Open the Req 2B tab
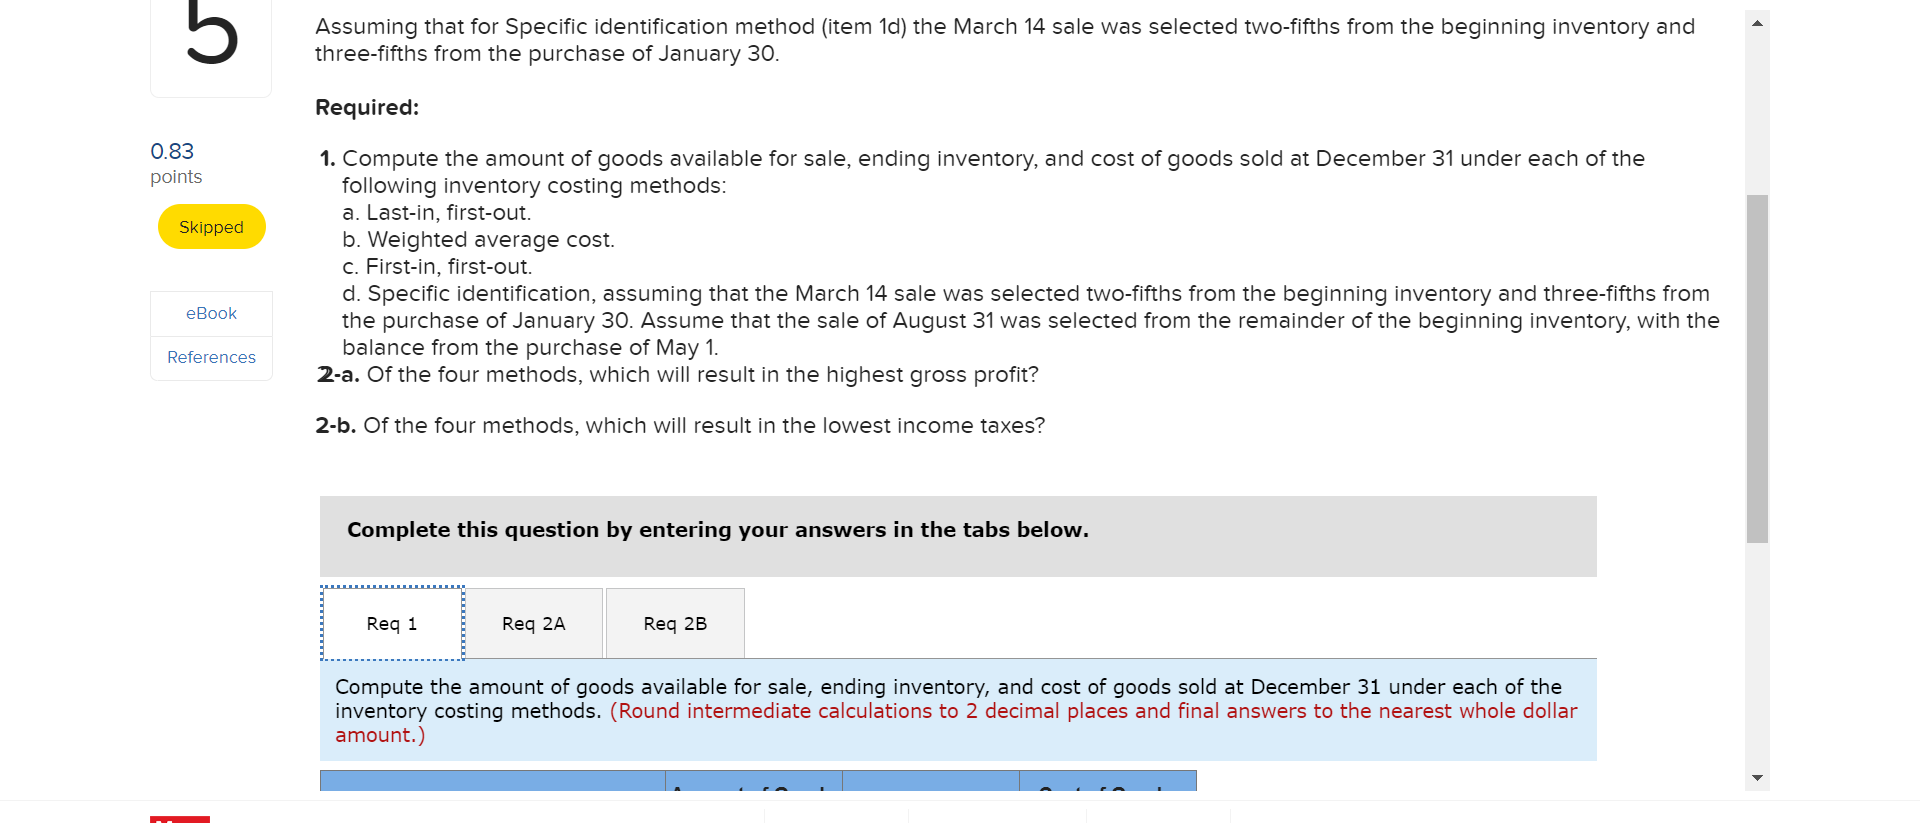Image resolution: width=1920 pixels, height=823 pixels. (675, 623)
